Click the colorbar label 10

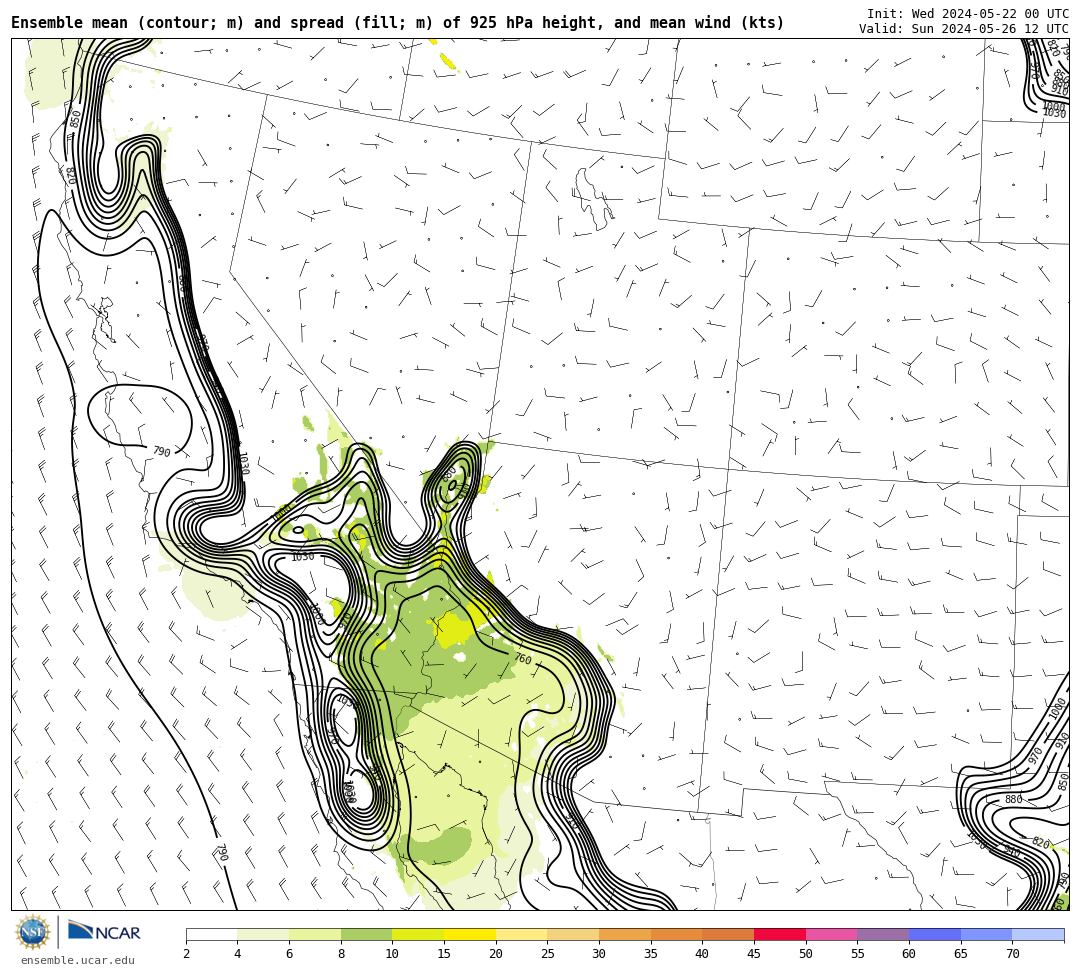pos(392,954)
